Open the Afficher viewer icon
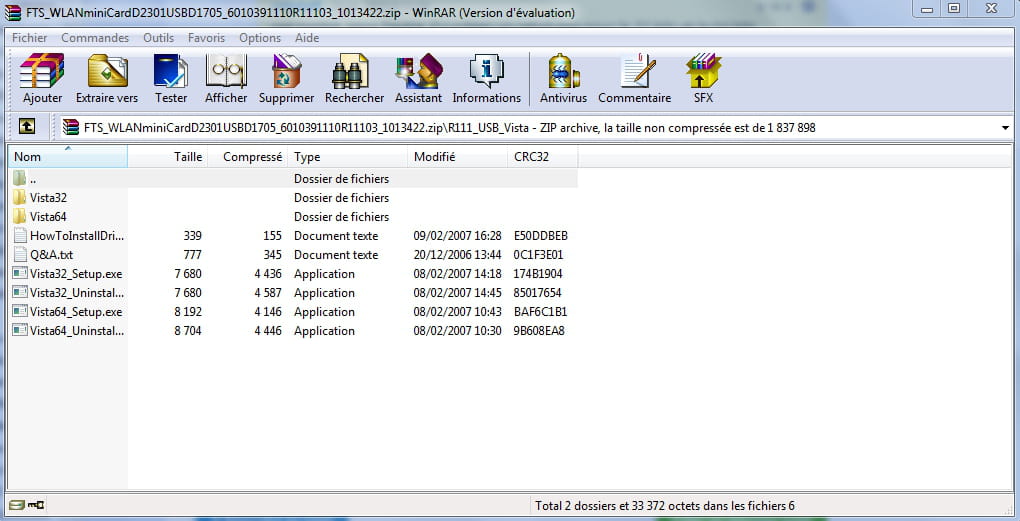The image size is (1020, 521). point(226,79)
